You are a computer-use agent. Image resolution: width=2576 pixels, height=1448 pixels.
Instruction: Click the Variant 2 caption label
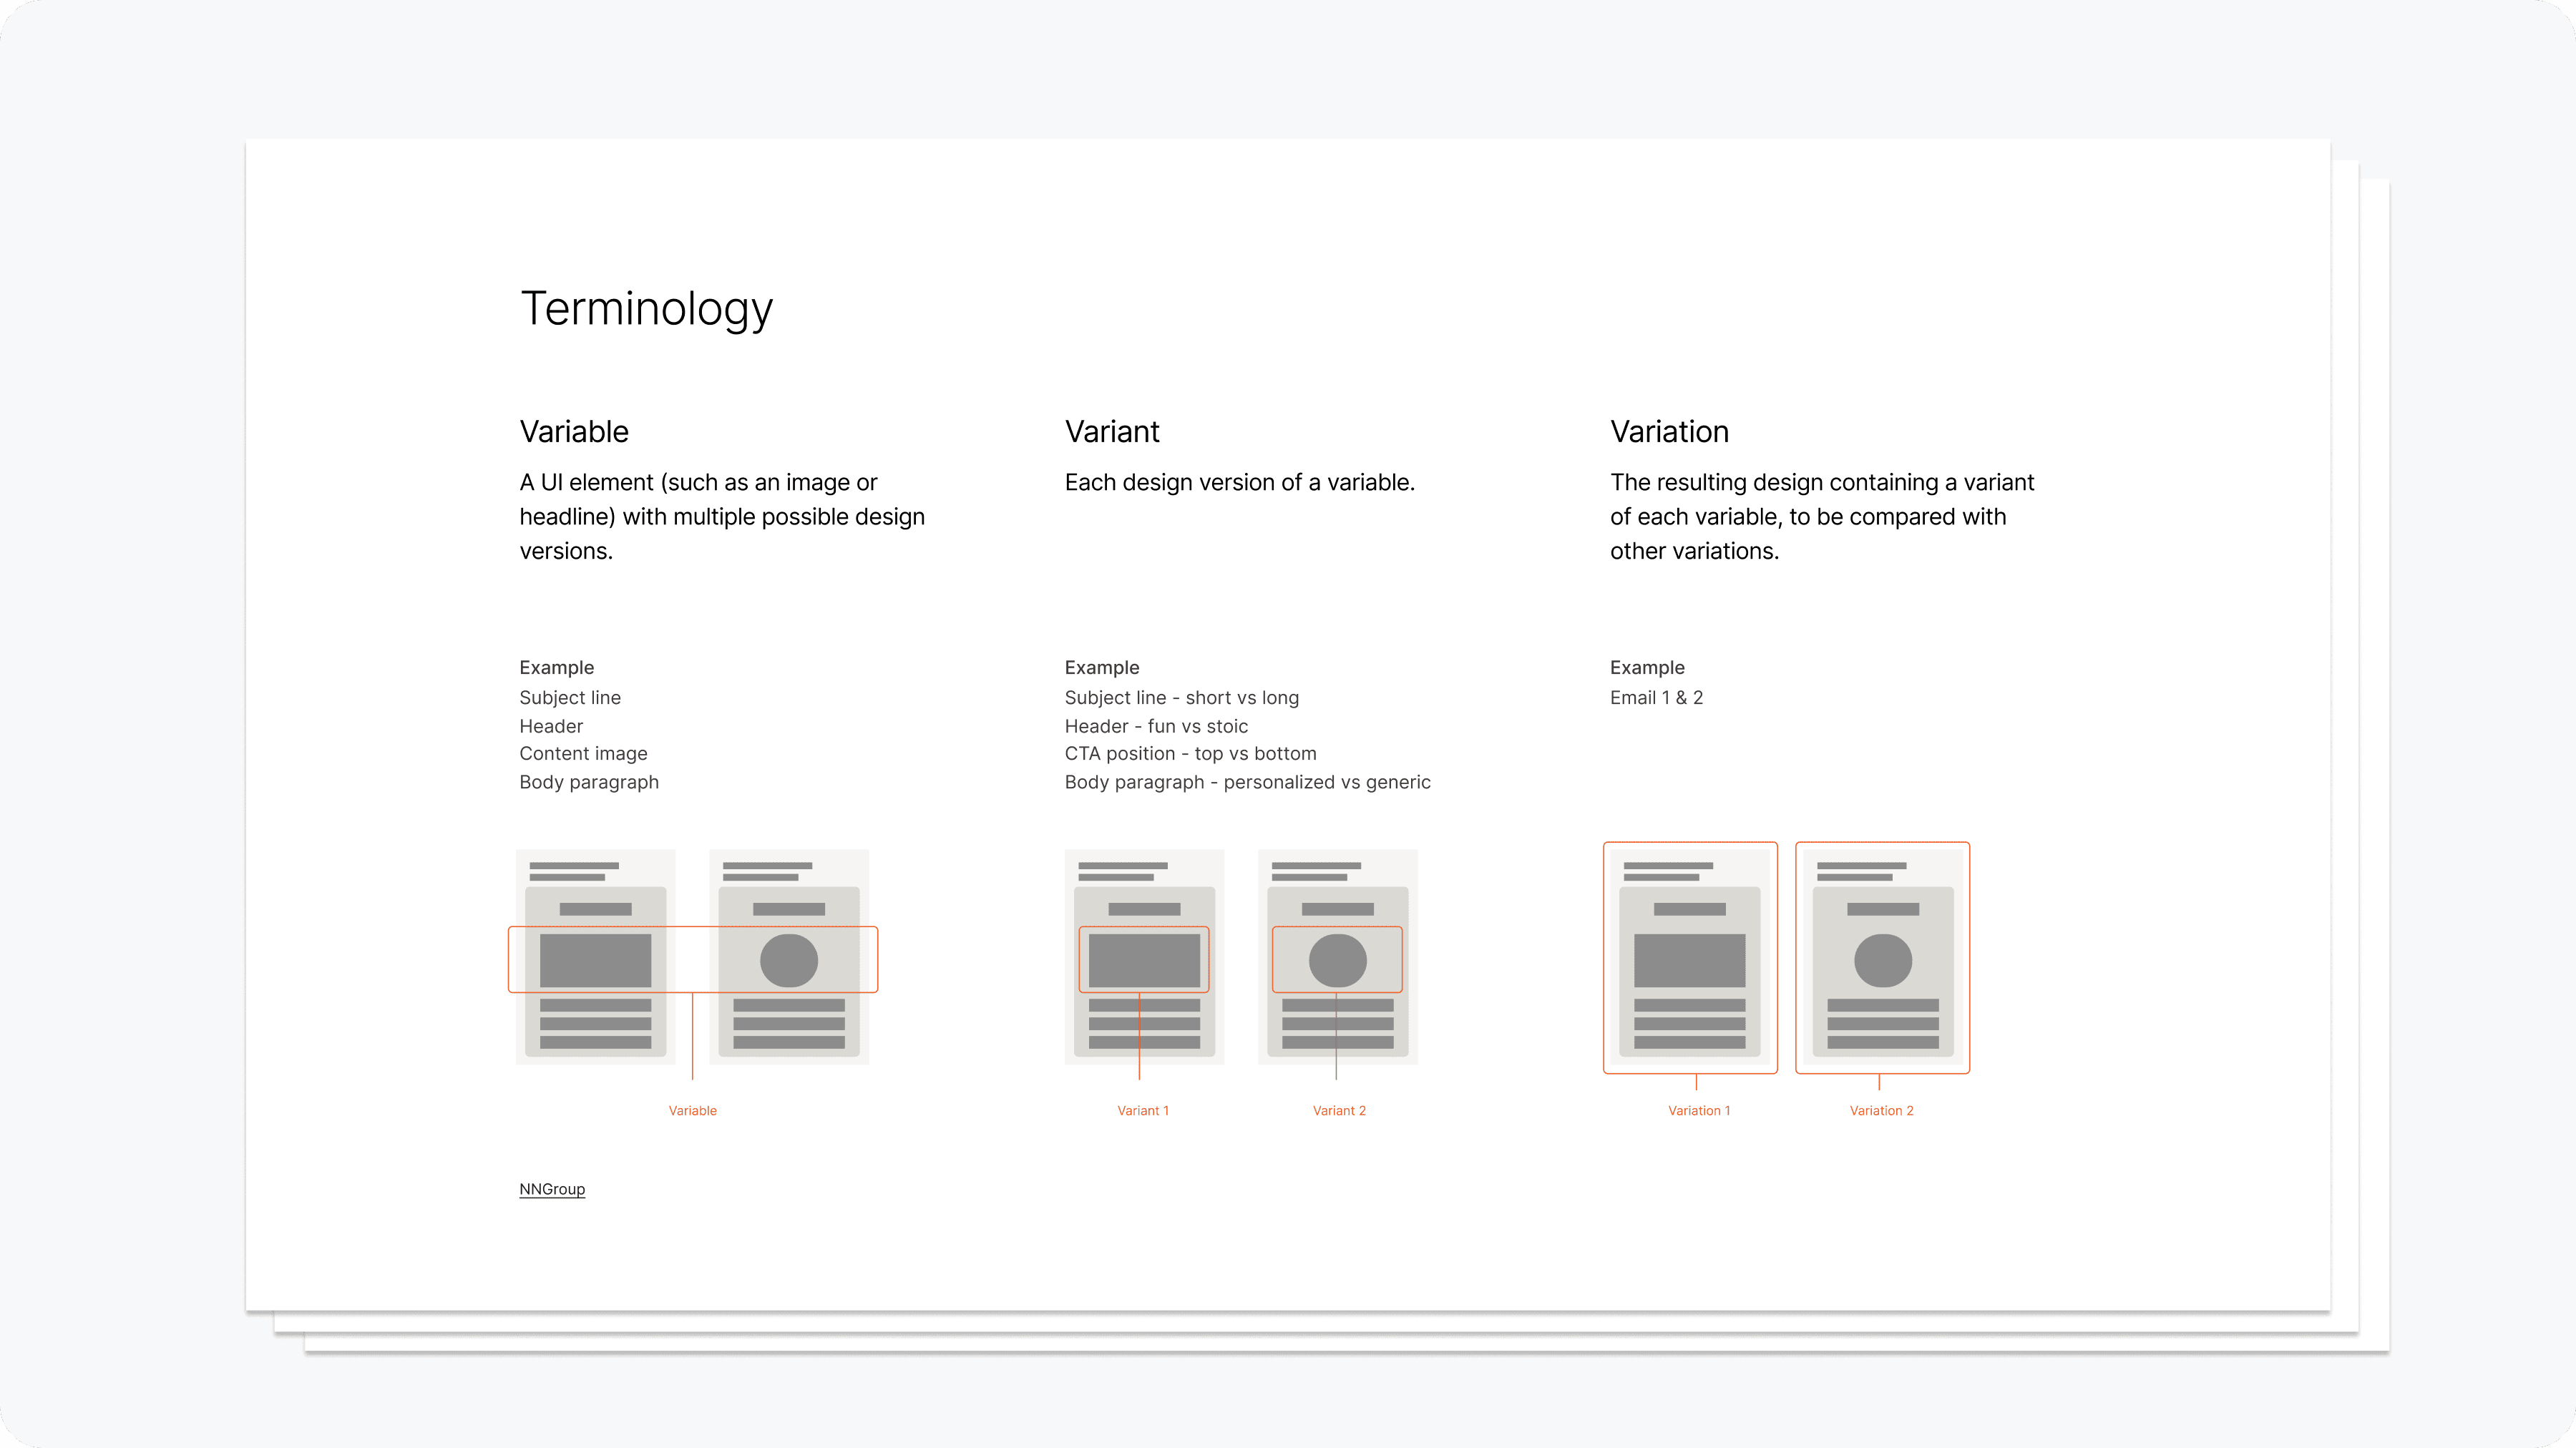(x=1338, y=1110)
